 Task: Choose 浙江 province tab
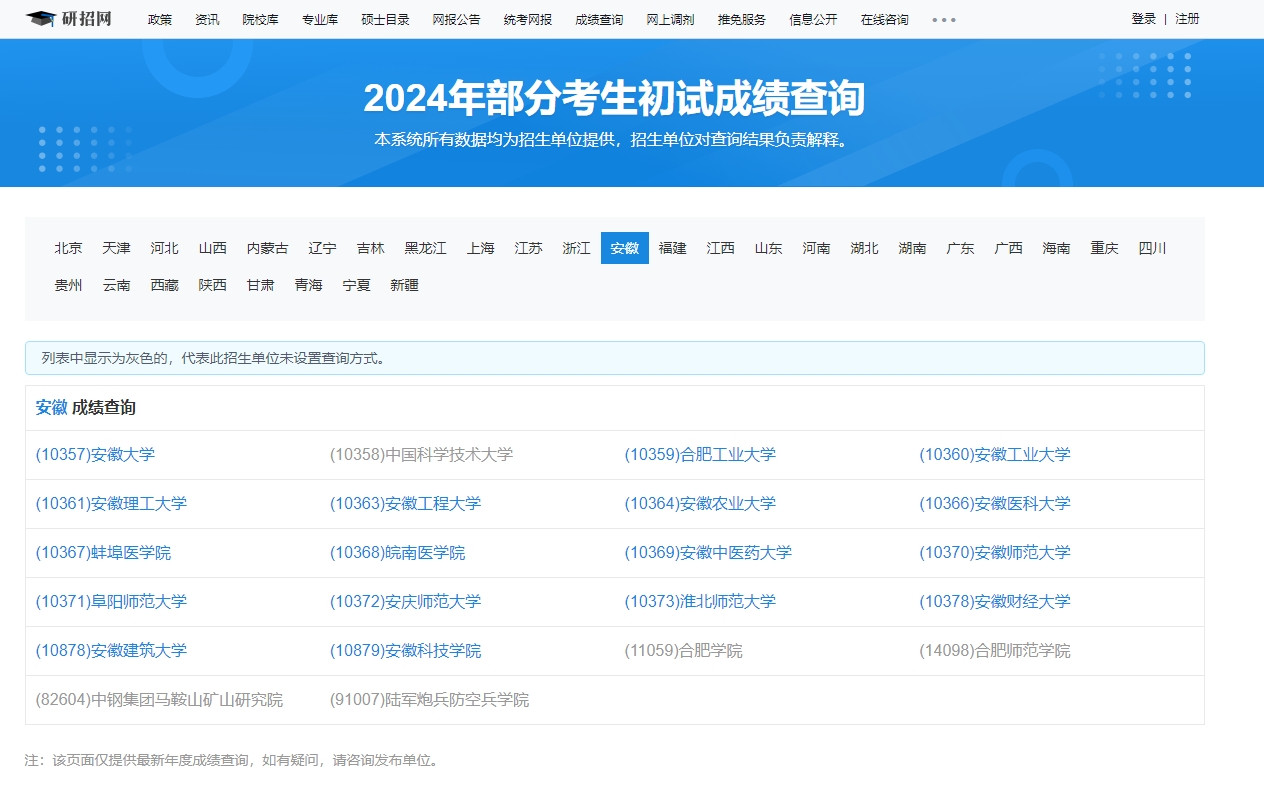577,248
